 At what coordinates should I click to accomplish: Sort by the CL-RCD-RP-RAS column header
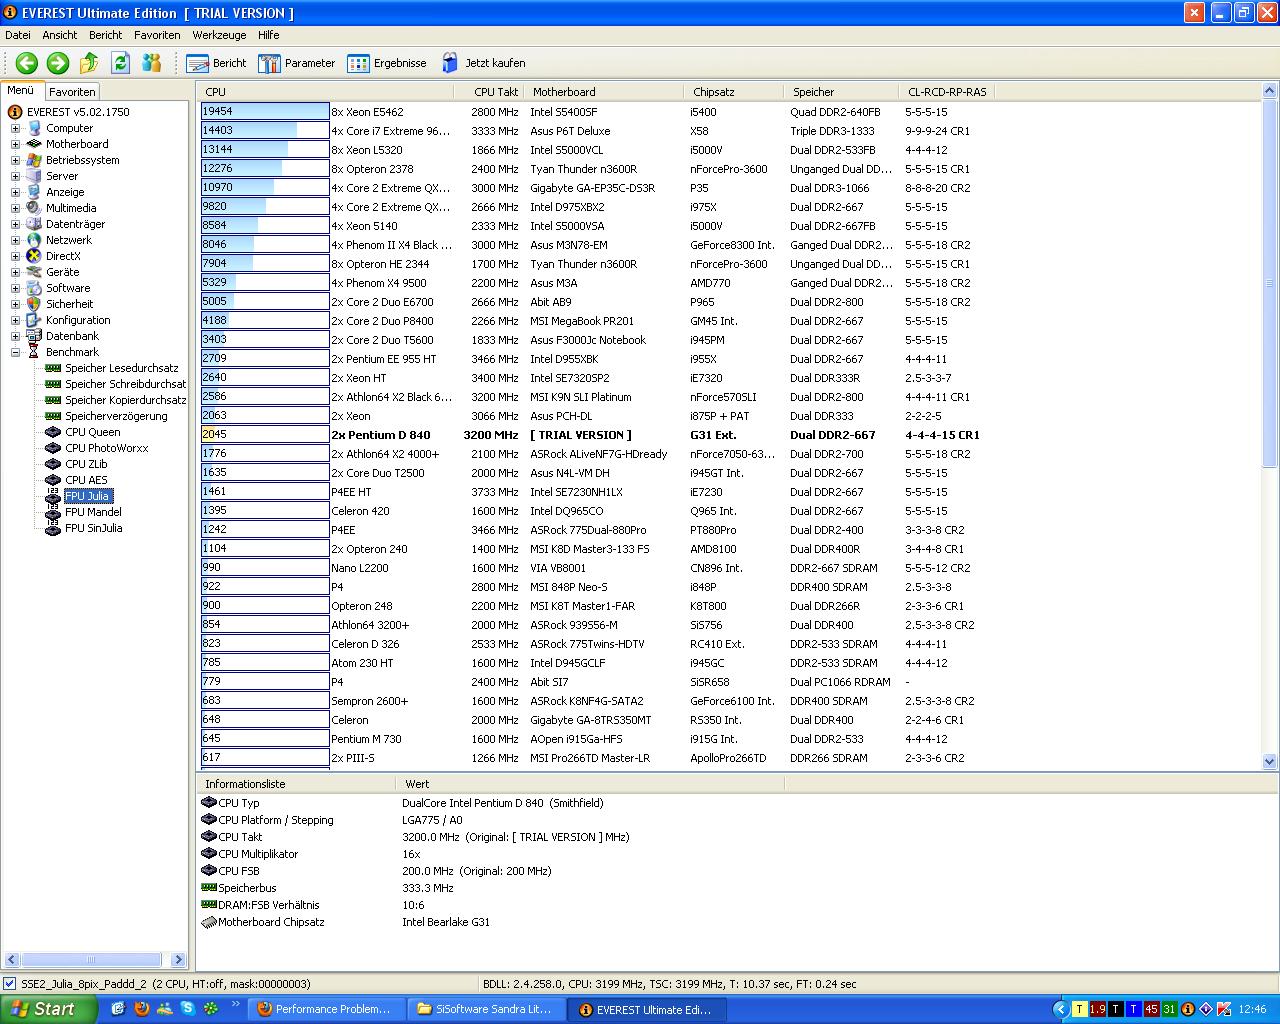click(x=946, y=92)
